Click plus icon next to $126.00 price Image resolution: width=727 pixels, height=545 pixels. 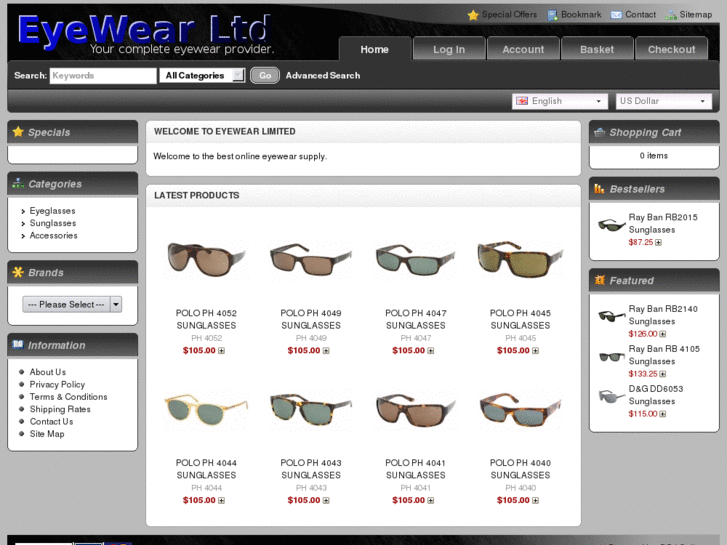pos(663,334)
